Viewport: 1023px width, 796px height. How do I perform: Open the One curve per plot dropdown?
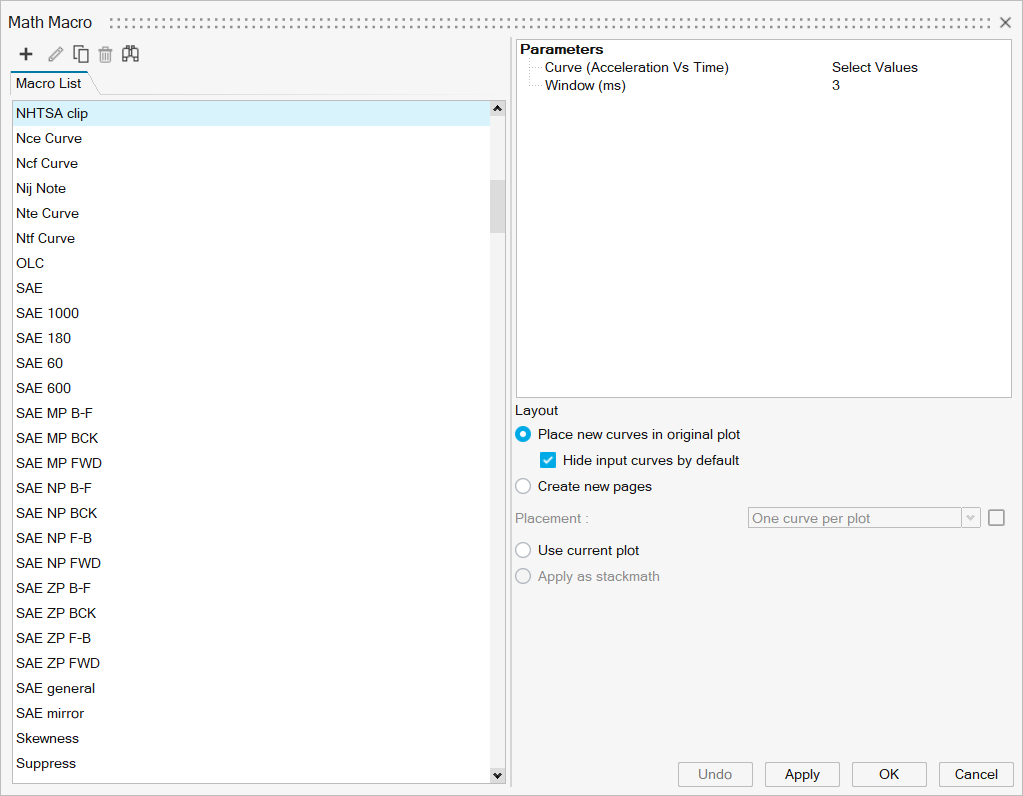(864, 518)
